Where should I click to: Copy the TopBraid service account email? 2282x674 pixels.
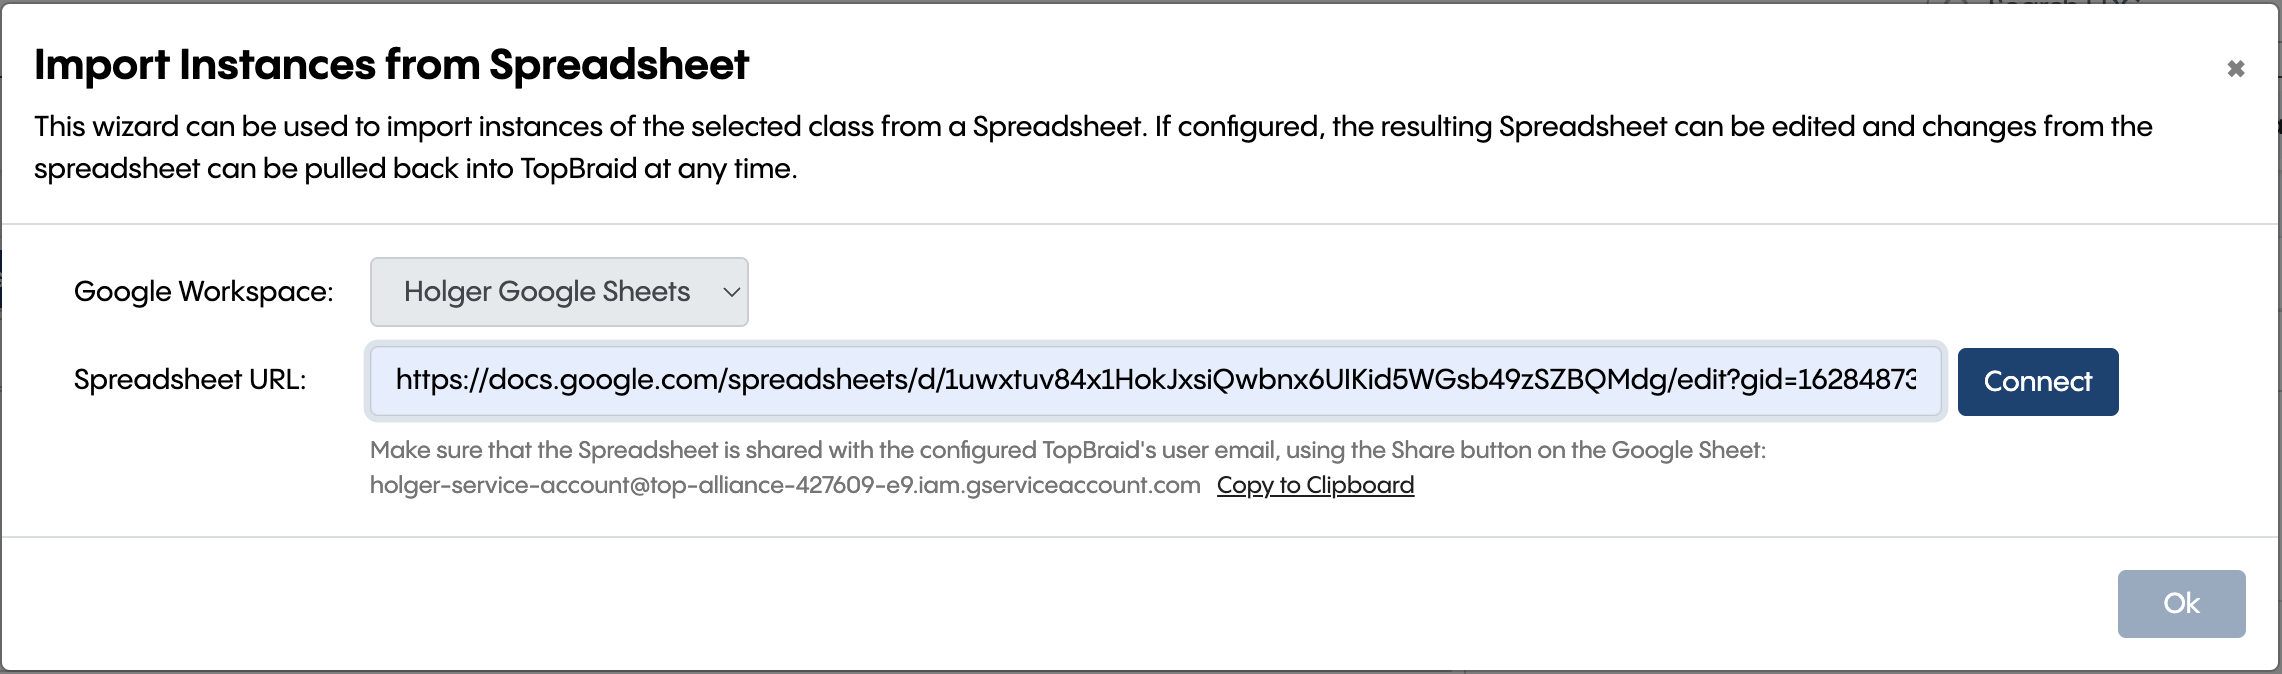click(x=1314, y=485)
